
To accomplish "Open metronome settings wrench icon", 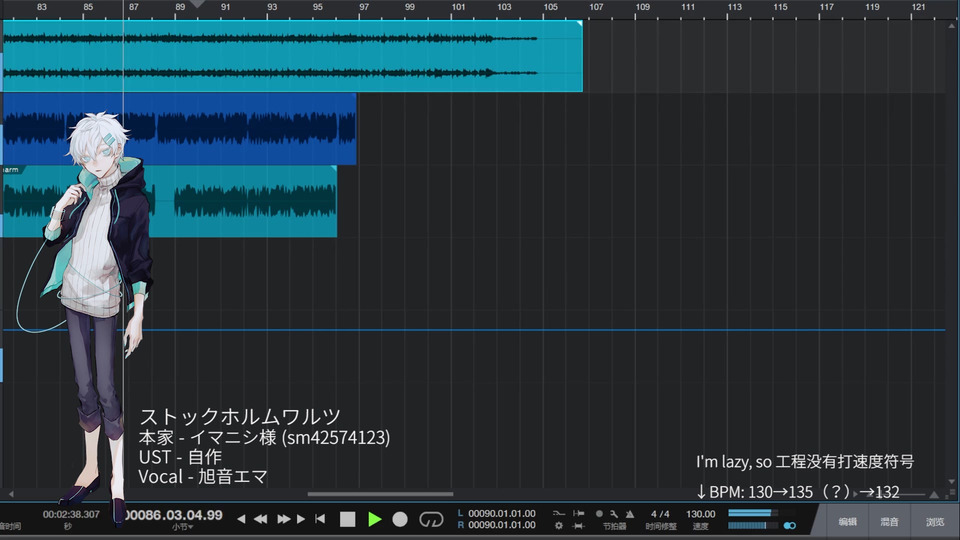I will point(613,514).
